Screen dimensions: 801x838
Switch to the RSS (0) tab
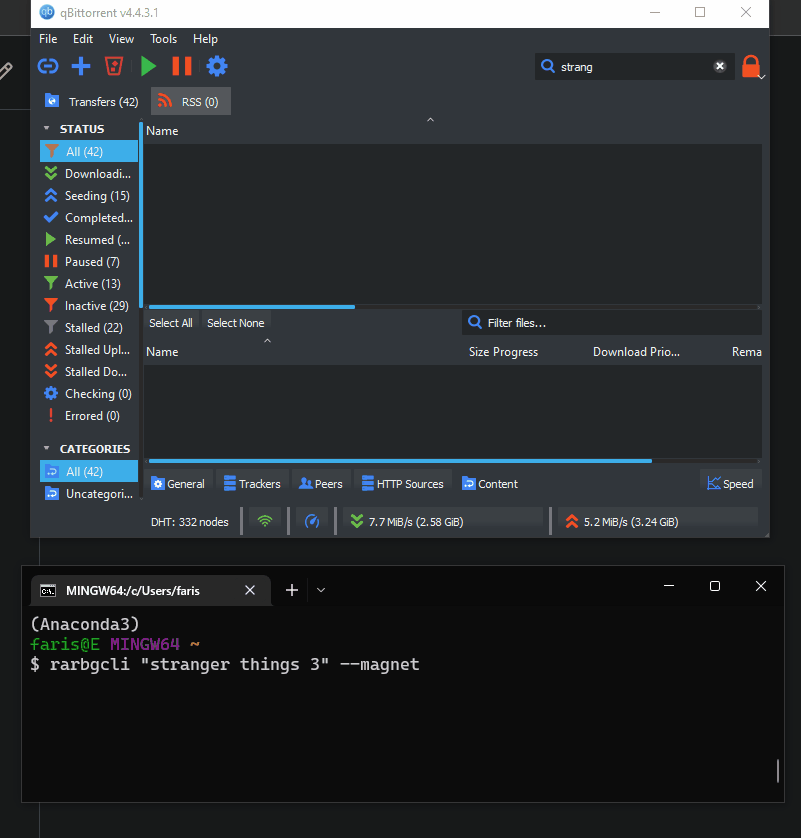[191, 102]
